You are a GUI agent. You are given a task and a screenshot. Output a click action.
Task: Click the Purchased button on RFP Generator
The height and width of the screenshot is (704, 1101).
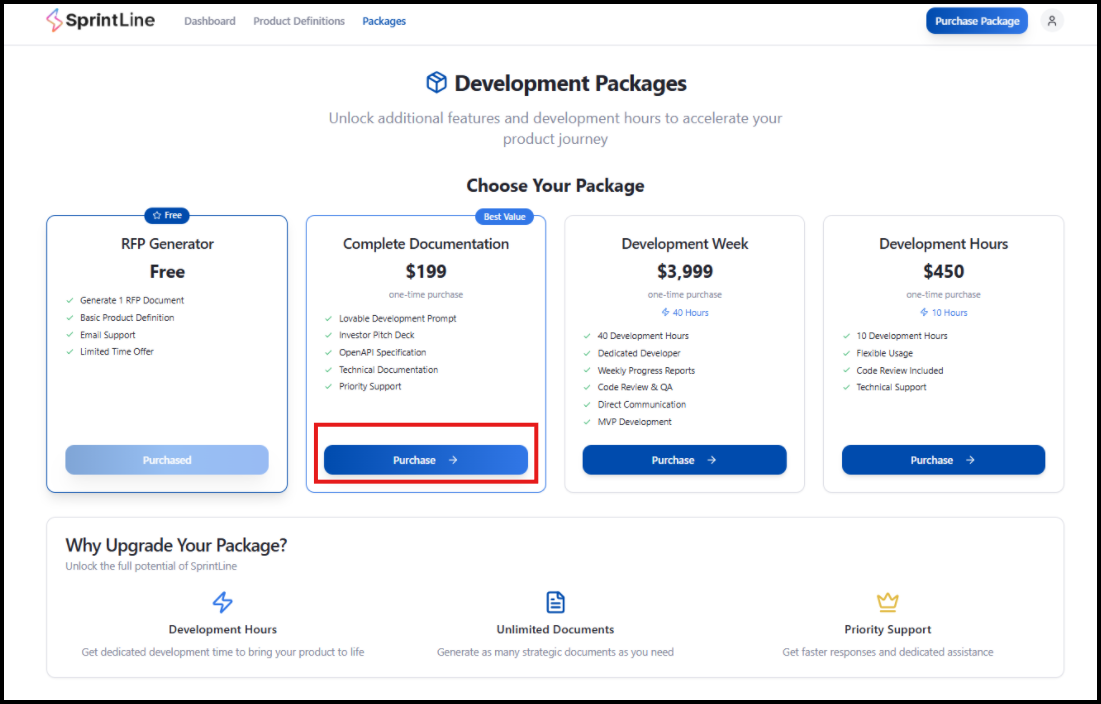coord(167,460)
